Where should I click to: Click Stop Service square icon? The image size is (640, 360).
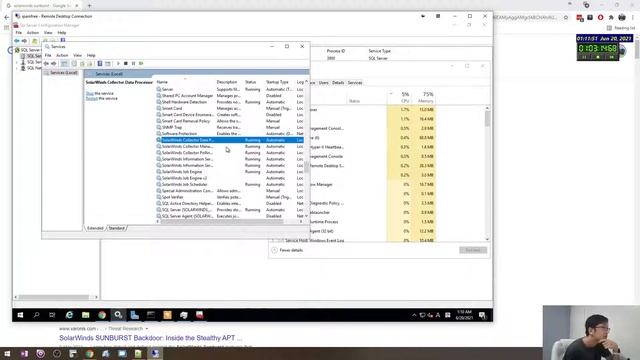(126, 64)
